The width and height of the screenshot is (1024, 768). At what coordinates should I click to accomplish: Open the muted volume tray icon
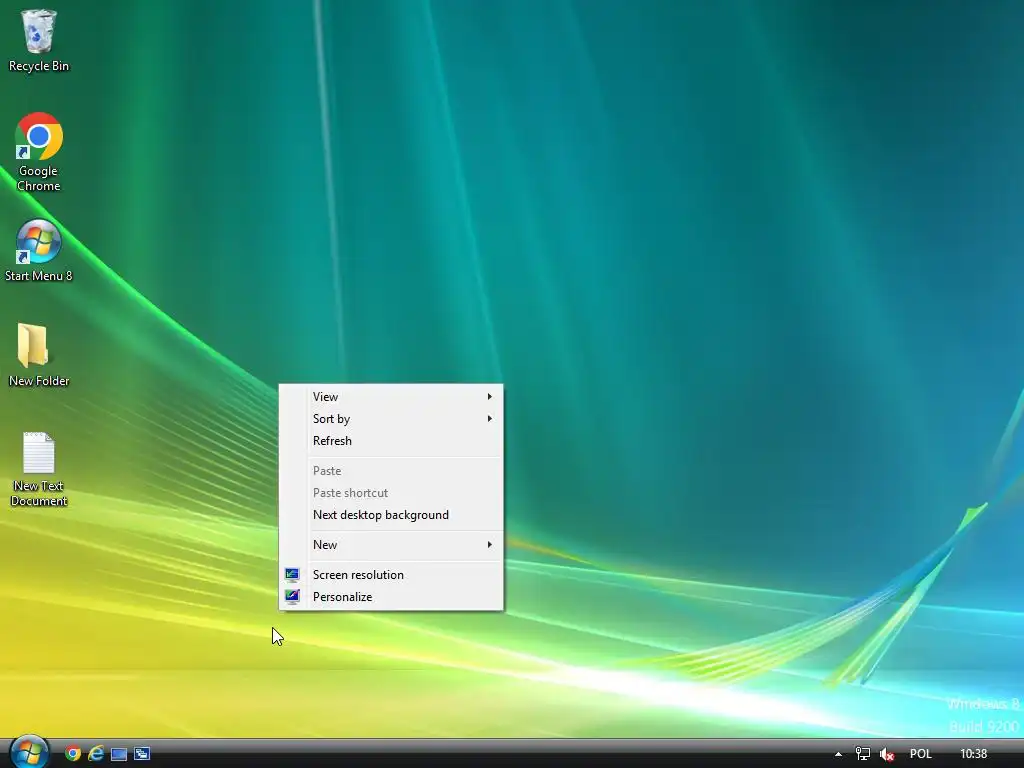(887, 754)
